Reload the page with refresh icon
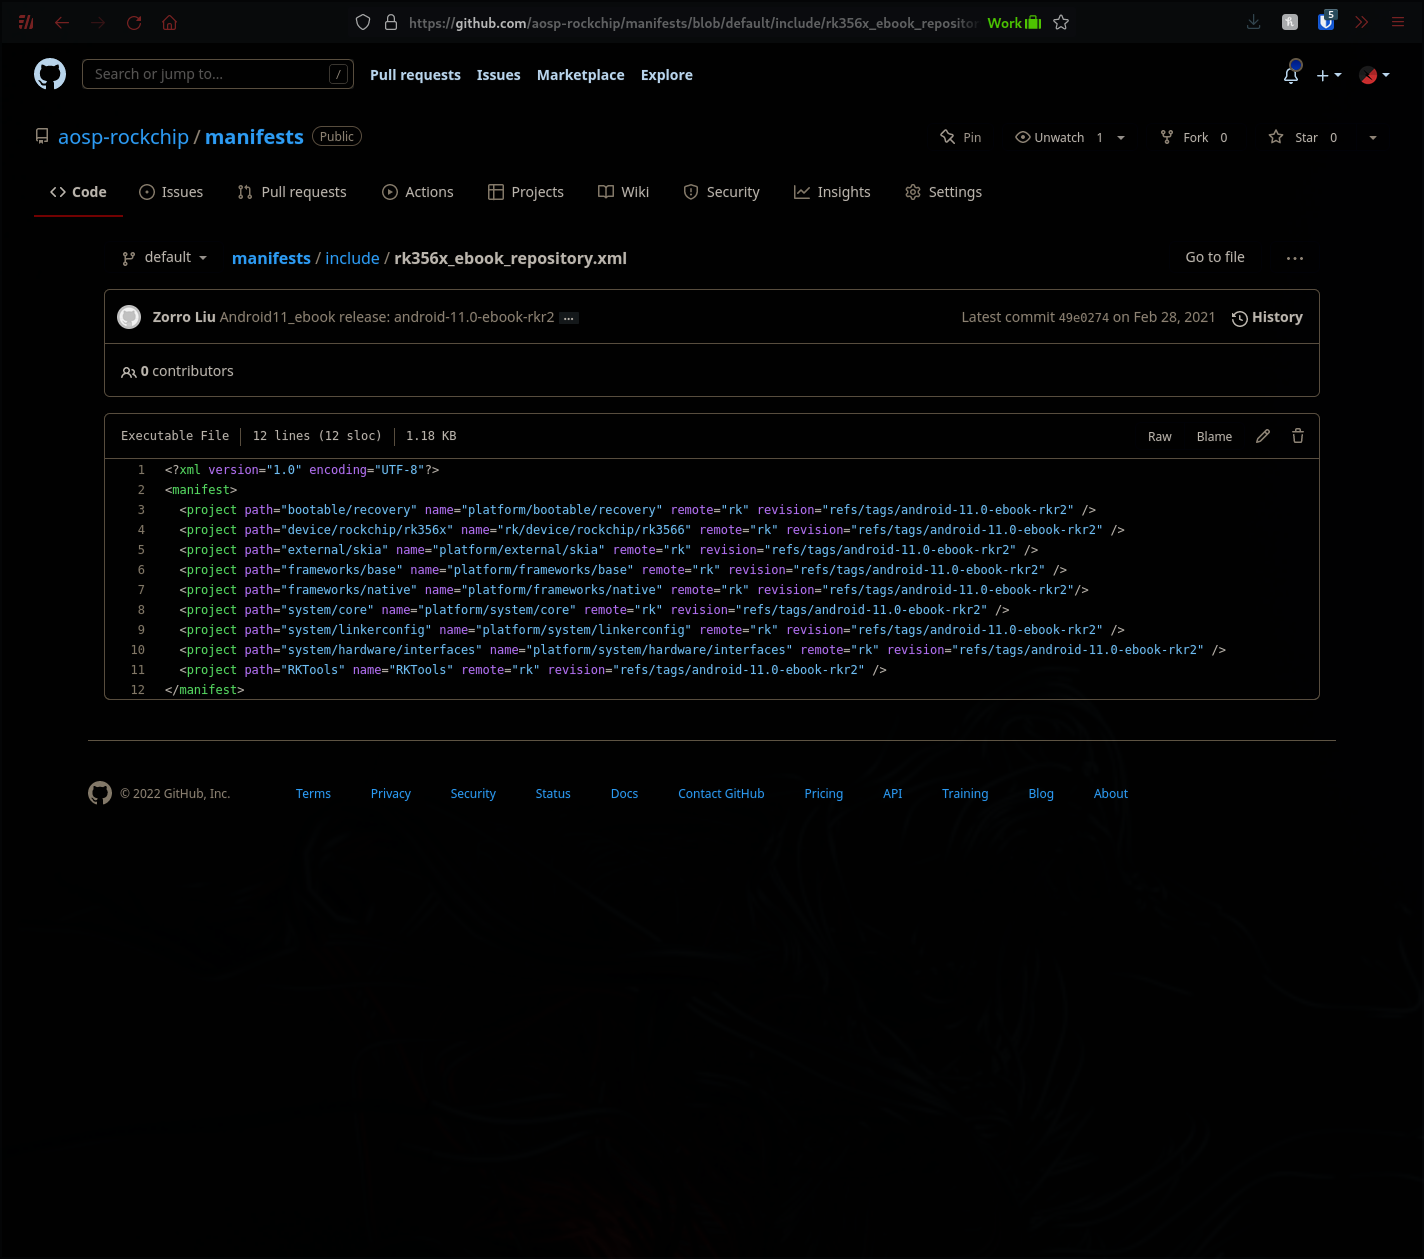This screenshot has width=1424, height=1259. point(134,22)
